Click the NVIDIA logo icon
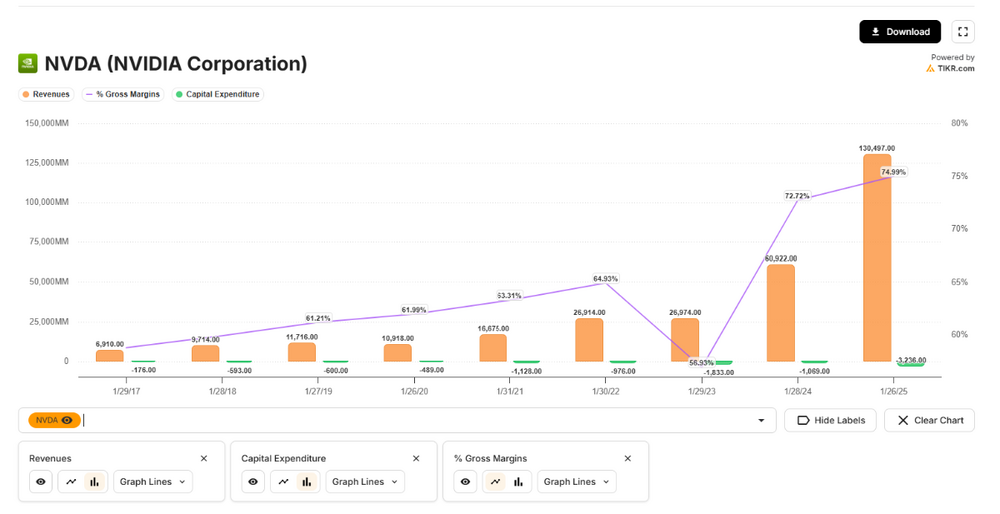The height and width of the screenshot is (514, 1000). coord(27,64)
